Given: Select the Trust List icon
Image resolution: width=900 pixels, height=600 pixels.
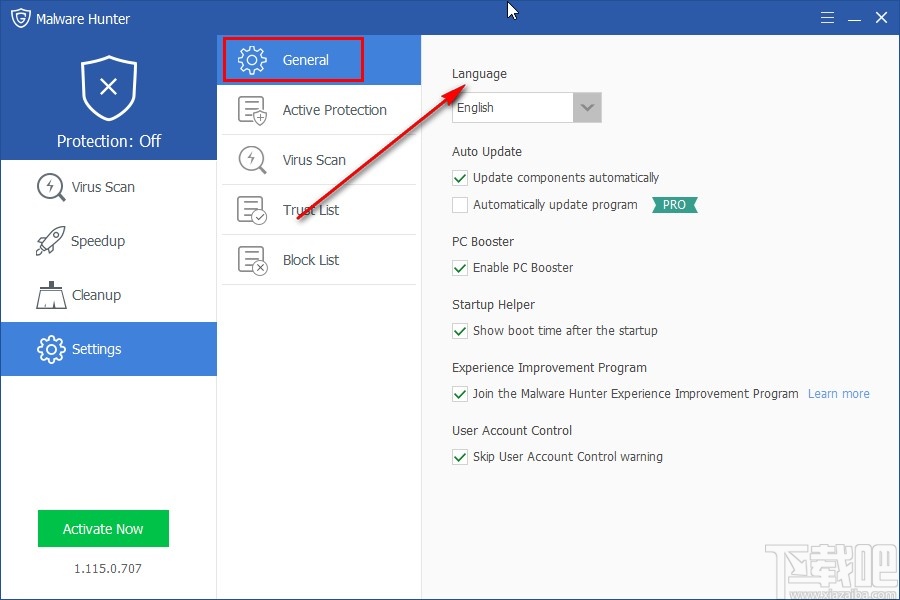Looking at the screenshot, I should 252,209.
